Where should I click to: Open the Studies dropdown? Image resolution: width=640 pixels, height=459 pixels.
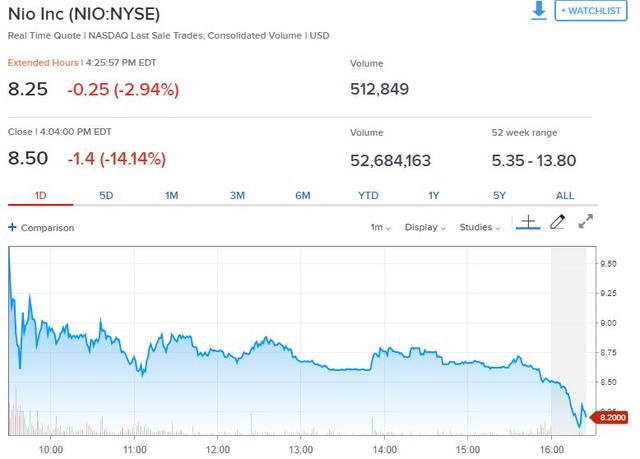[x=480, y=227]
